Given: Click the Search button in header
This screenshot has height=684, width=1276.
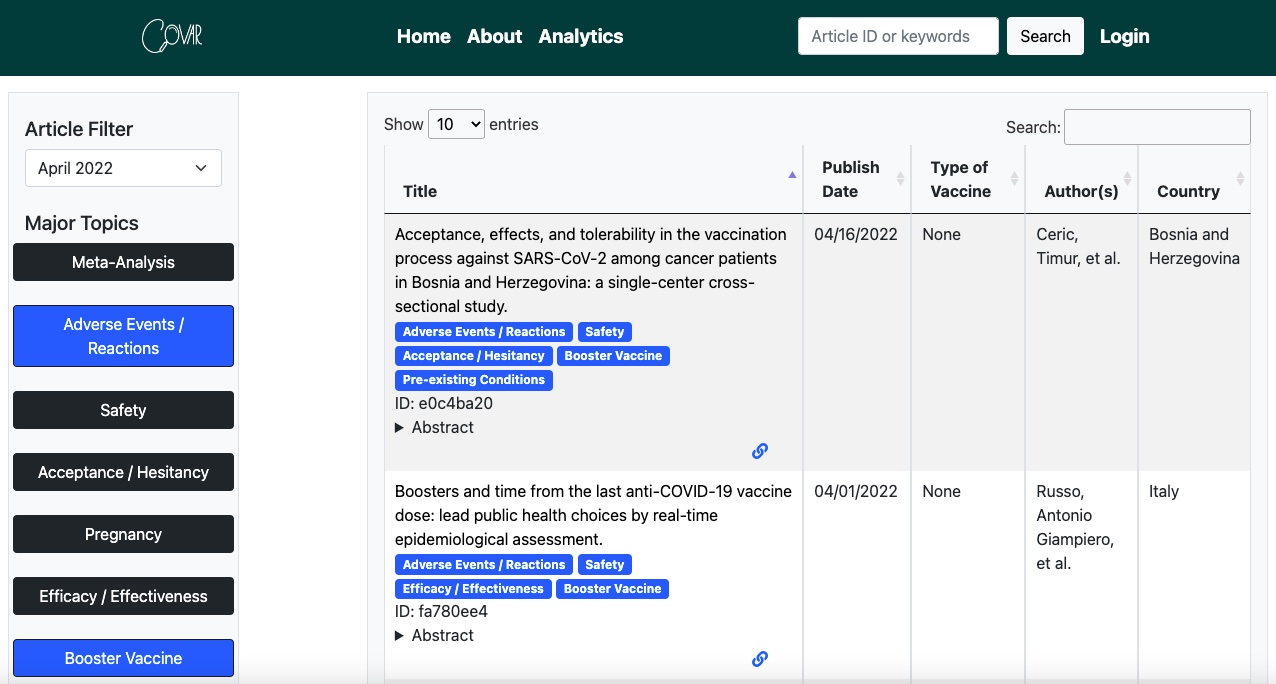Looking at the screenshot, I should pyautogui.click(x=1045, y=36).
